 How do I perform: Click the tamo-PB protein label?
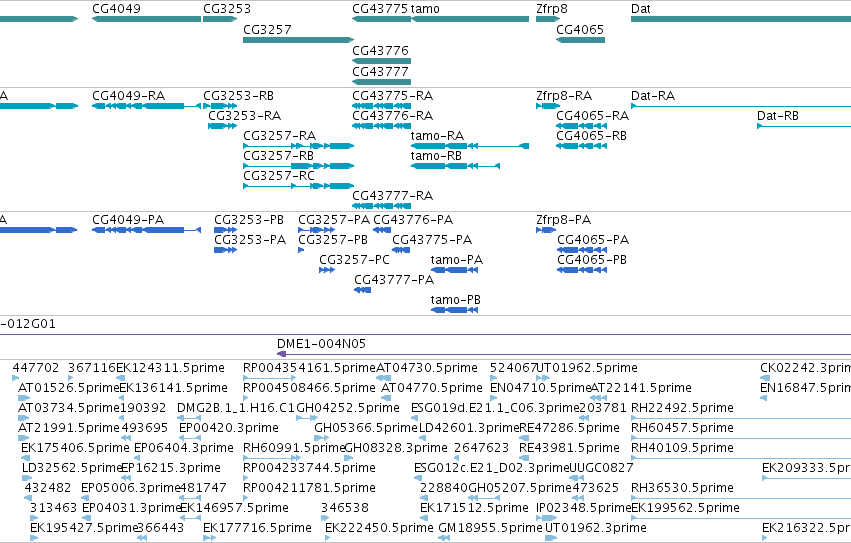(x=456, y=300)
